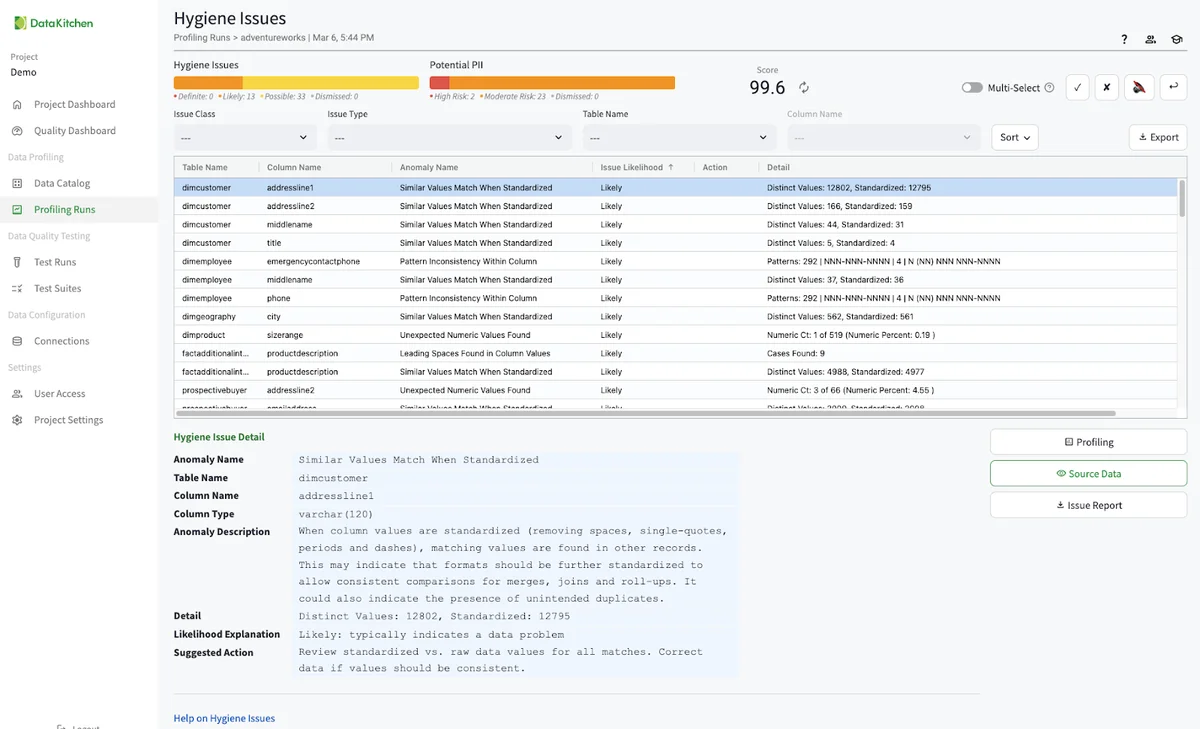Open Test Suites from sidebar
1200x729 pixels.
[x=58, y=288]
